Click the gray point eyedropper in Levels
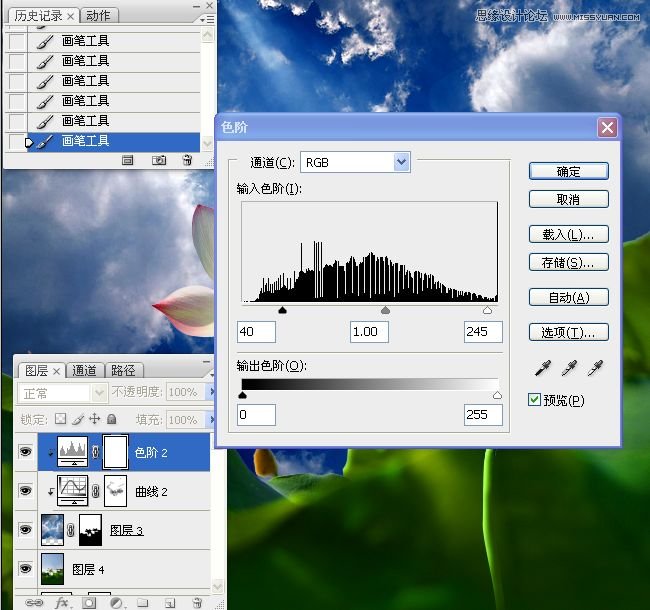The height and width of the screenshot is (610, 650). (x=569, y=368)
